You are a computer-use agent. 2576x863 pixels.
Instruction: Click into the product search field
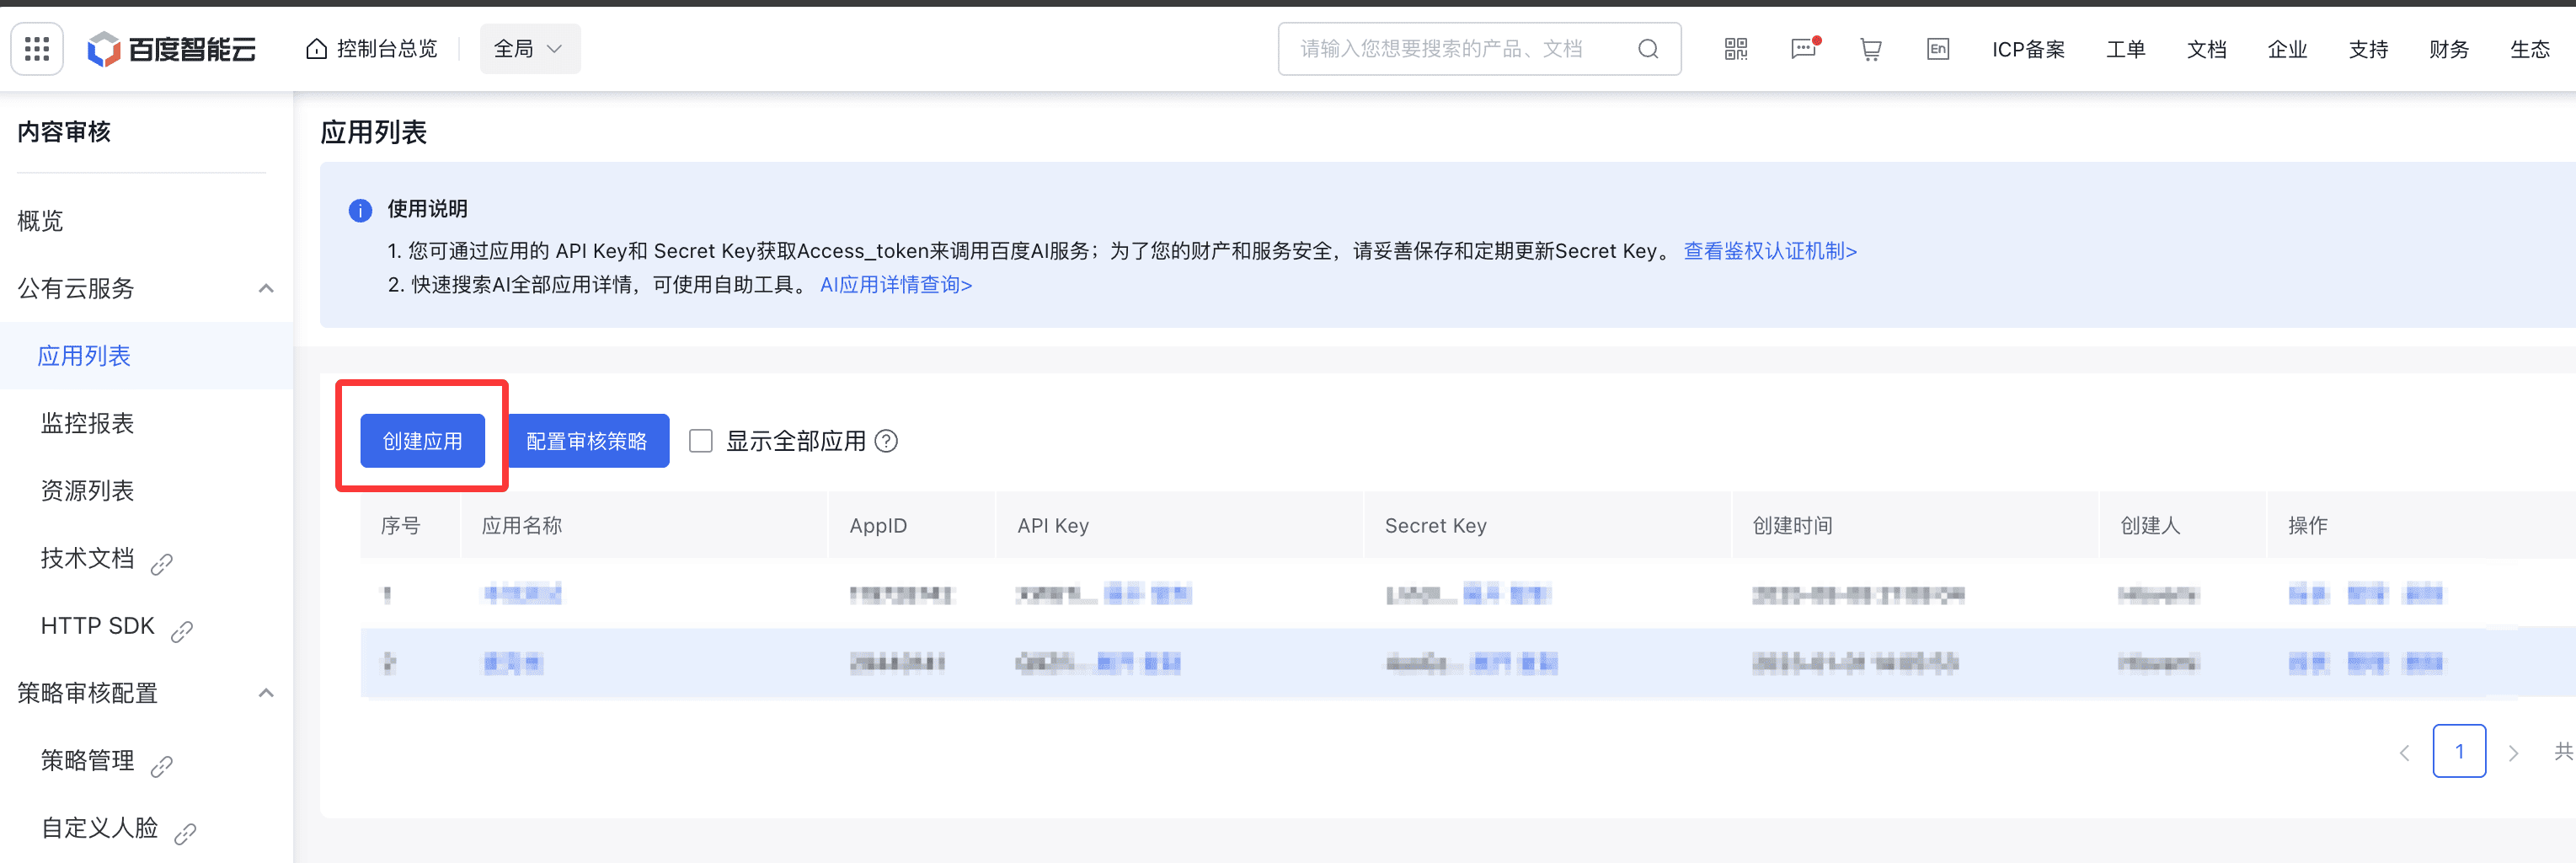point(1460,49)
